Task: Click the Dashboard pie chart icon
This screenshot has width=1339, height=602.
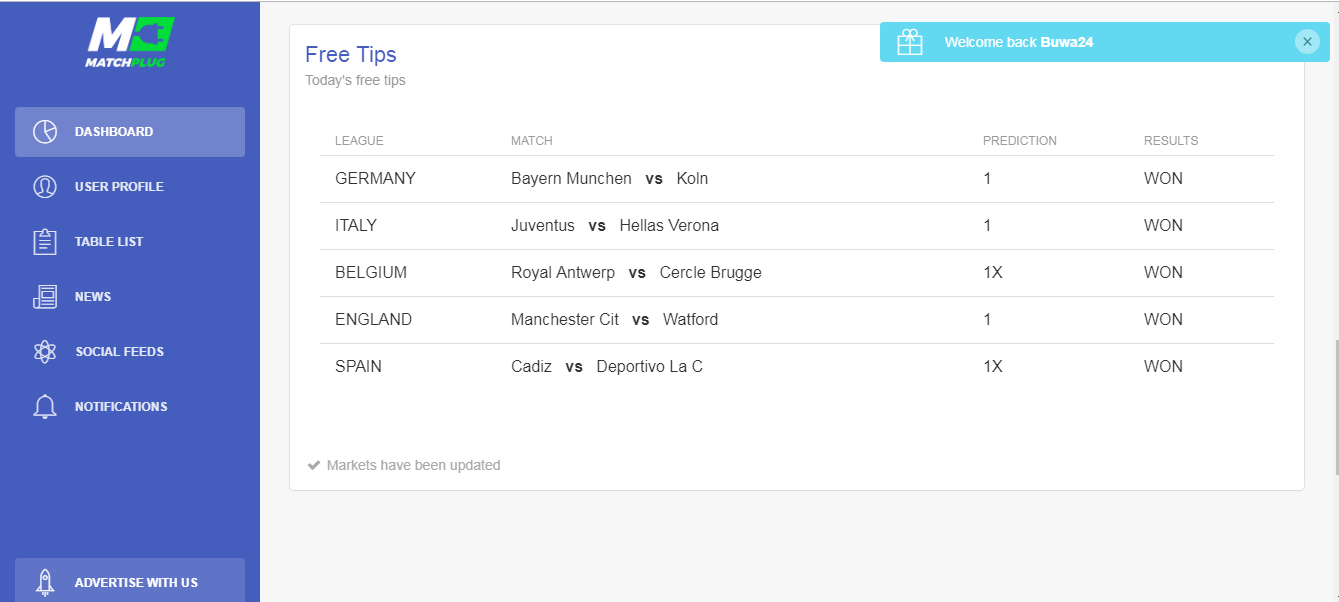Action: point(44,132)
